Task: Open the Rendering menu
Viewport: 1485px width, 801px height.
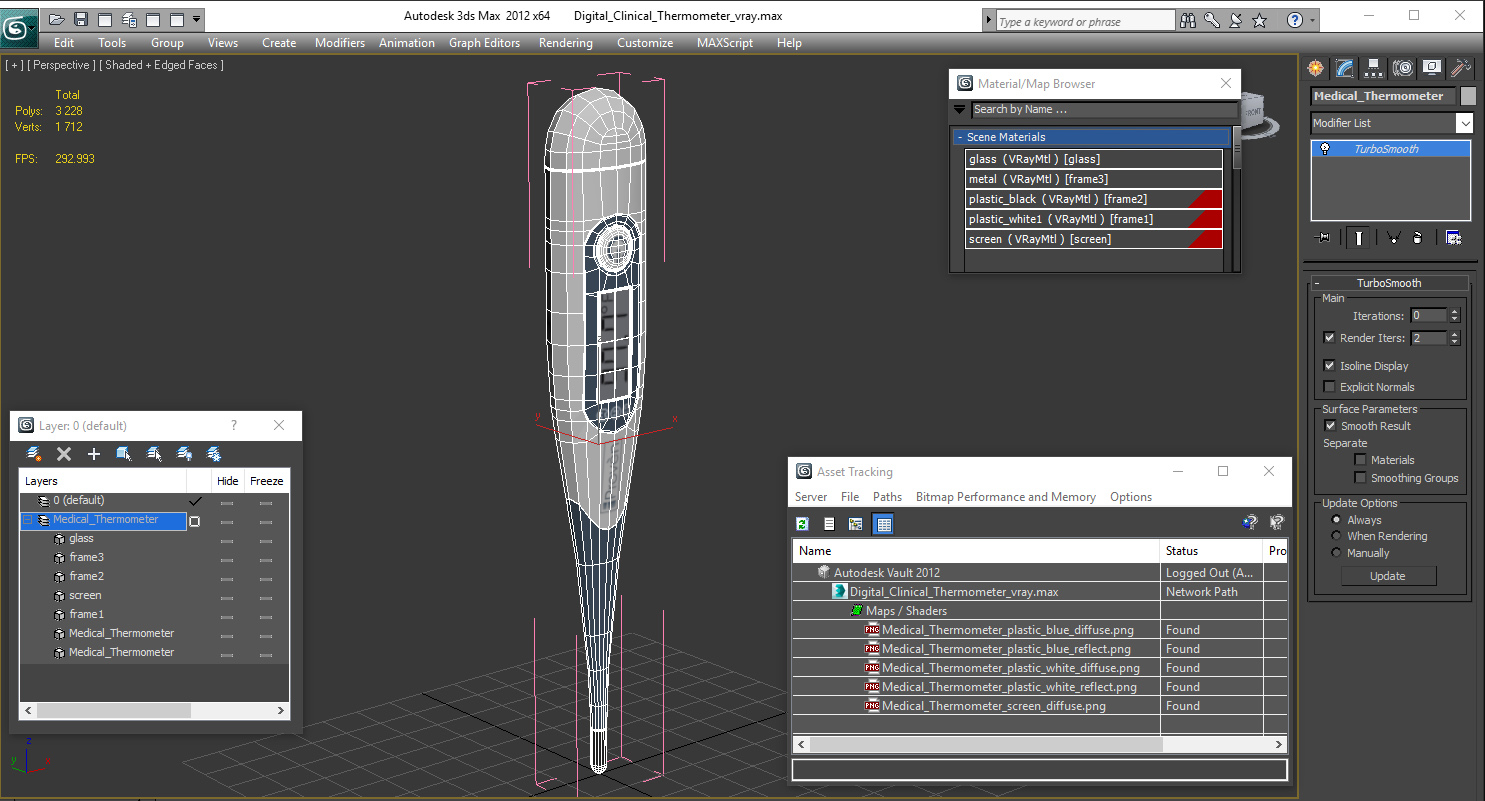Action: point(565,43)
